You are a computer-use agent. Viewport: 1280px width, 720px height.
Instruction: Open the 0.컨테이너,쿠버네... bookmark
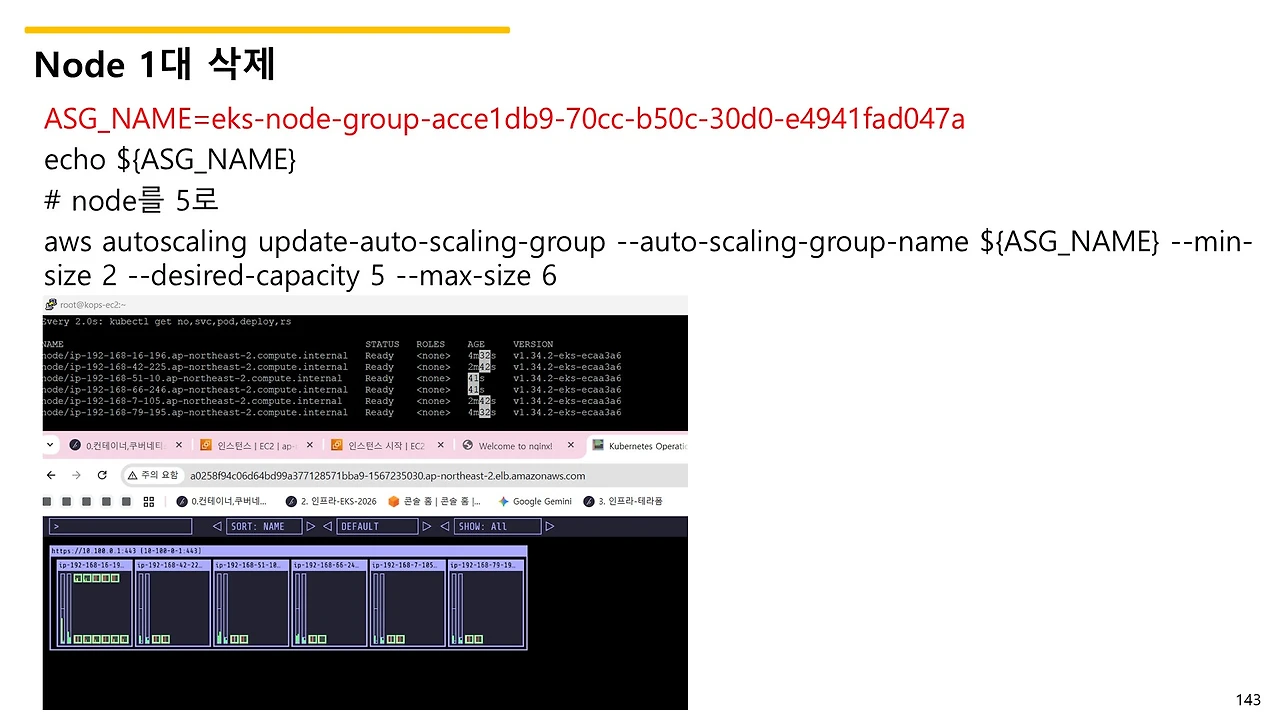click(x=221, y=501)
